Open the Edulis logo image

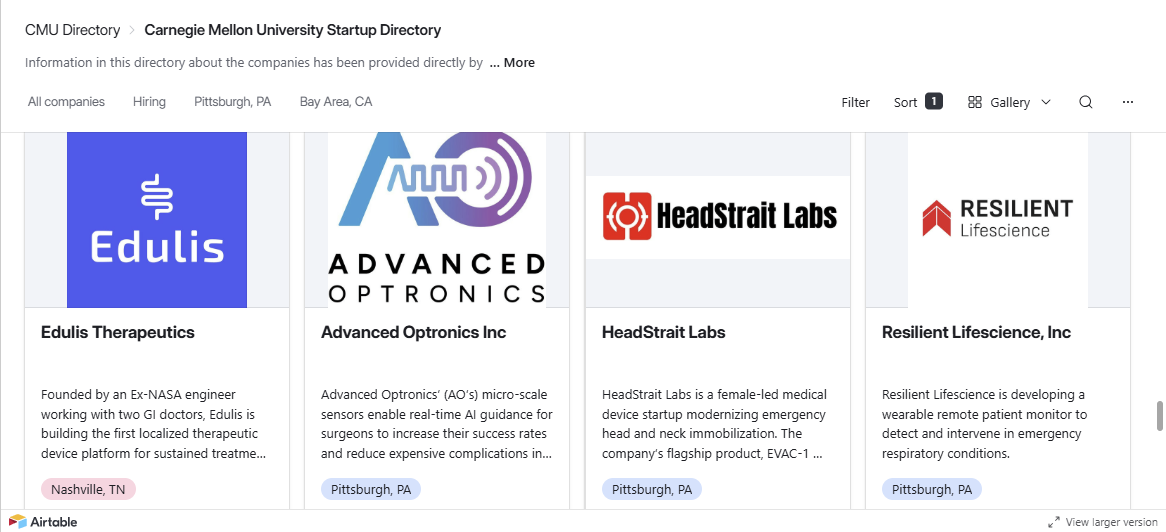(x=157, y=220)
